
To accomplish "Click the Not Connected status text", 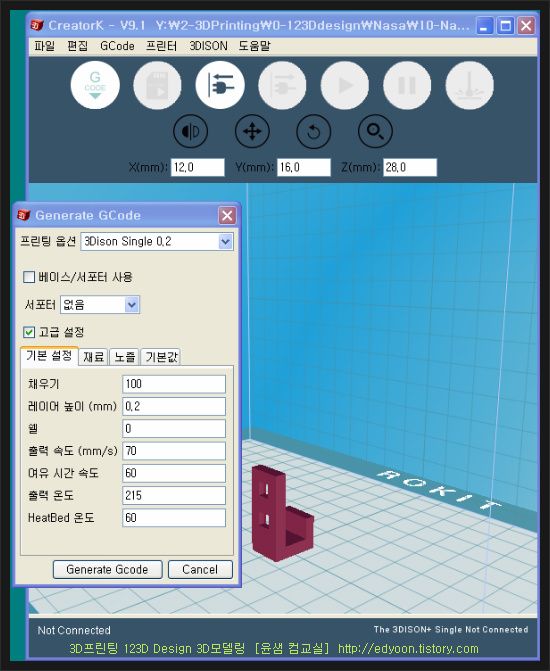I will [74, 630].
